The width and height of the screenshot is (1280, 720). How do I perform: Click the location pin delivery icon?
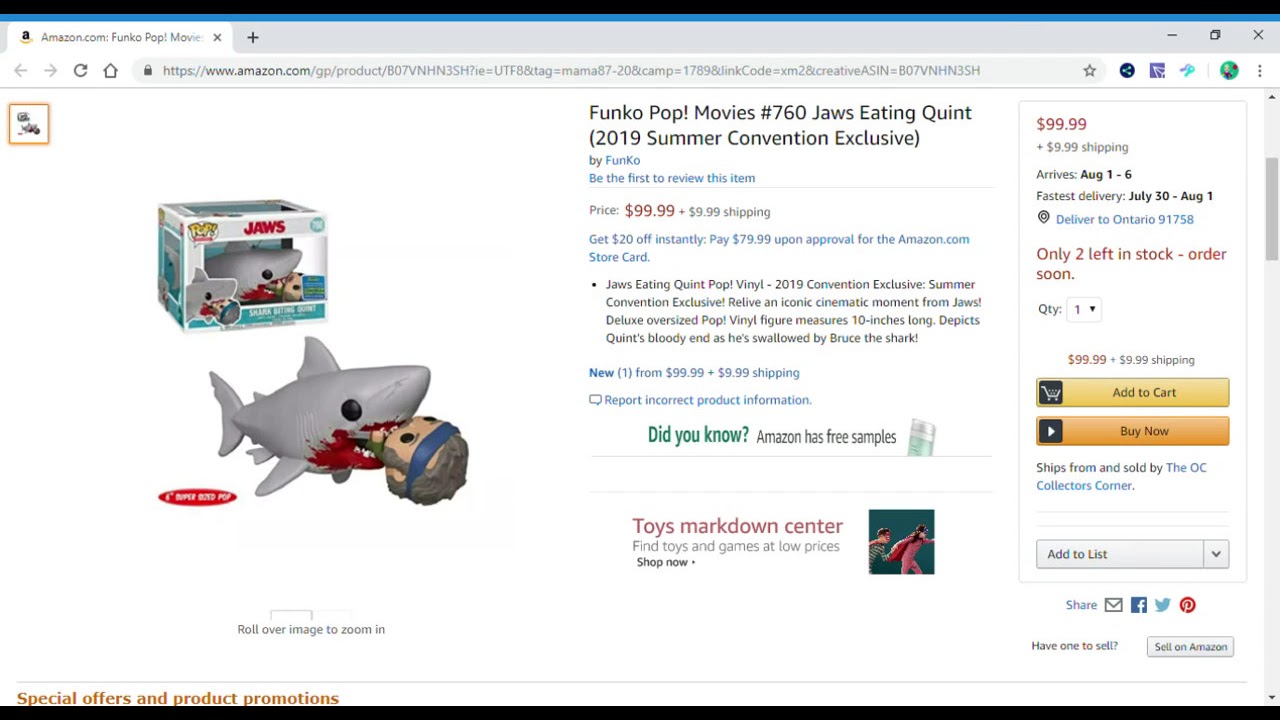click(x=1043, y=218)
